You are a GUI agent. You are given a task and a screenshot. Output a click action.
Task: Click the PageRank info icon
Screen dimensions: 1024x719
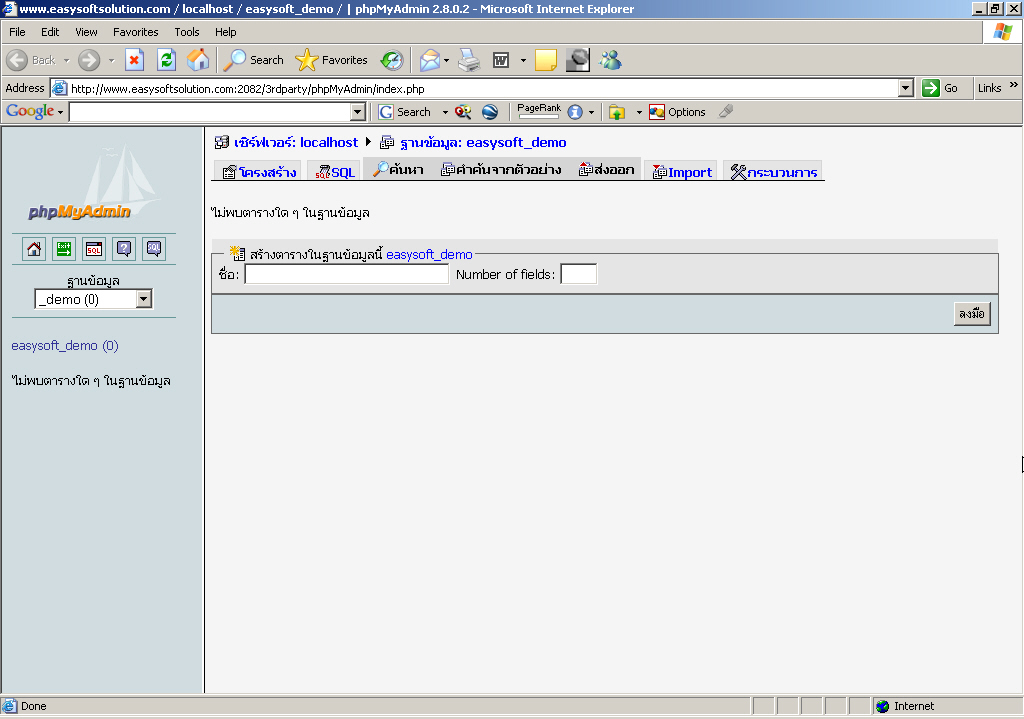575,112
